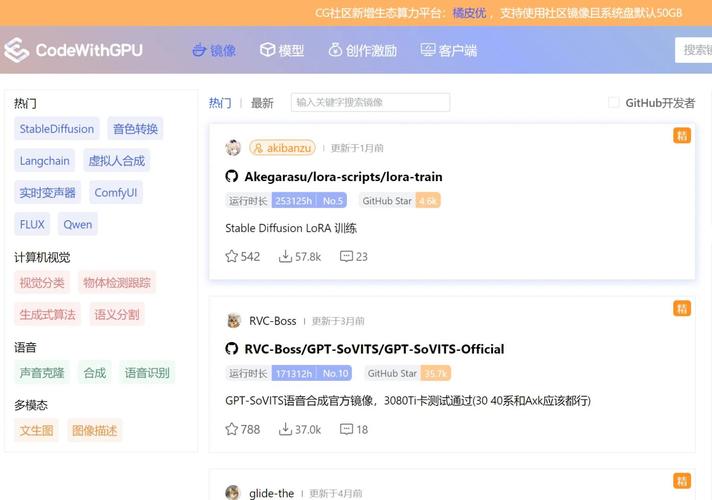Open the akibanzu author badge
The width and height of the screenshot is (712, 500).
[x=282, y=148]
